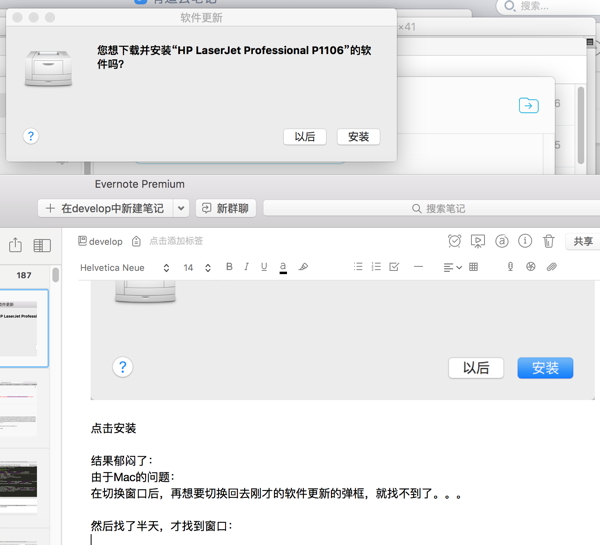Insert horizontal rule
600x545 pixels.
pos(419,267)
